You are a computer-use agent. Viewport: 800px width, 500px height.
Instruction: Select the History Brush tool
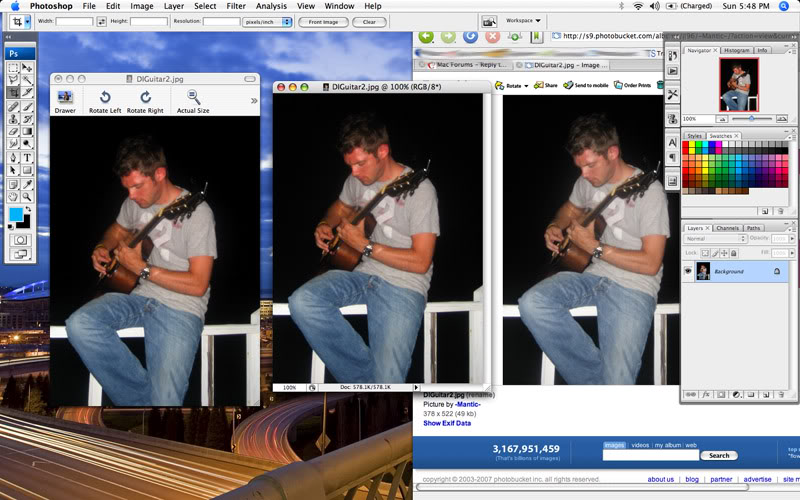coord(27,119)
